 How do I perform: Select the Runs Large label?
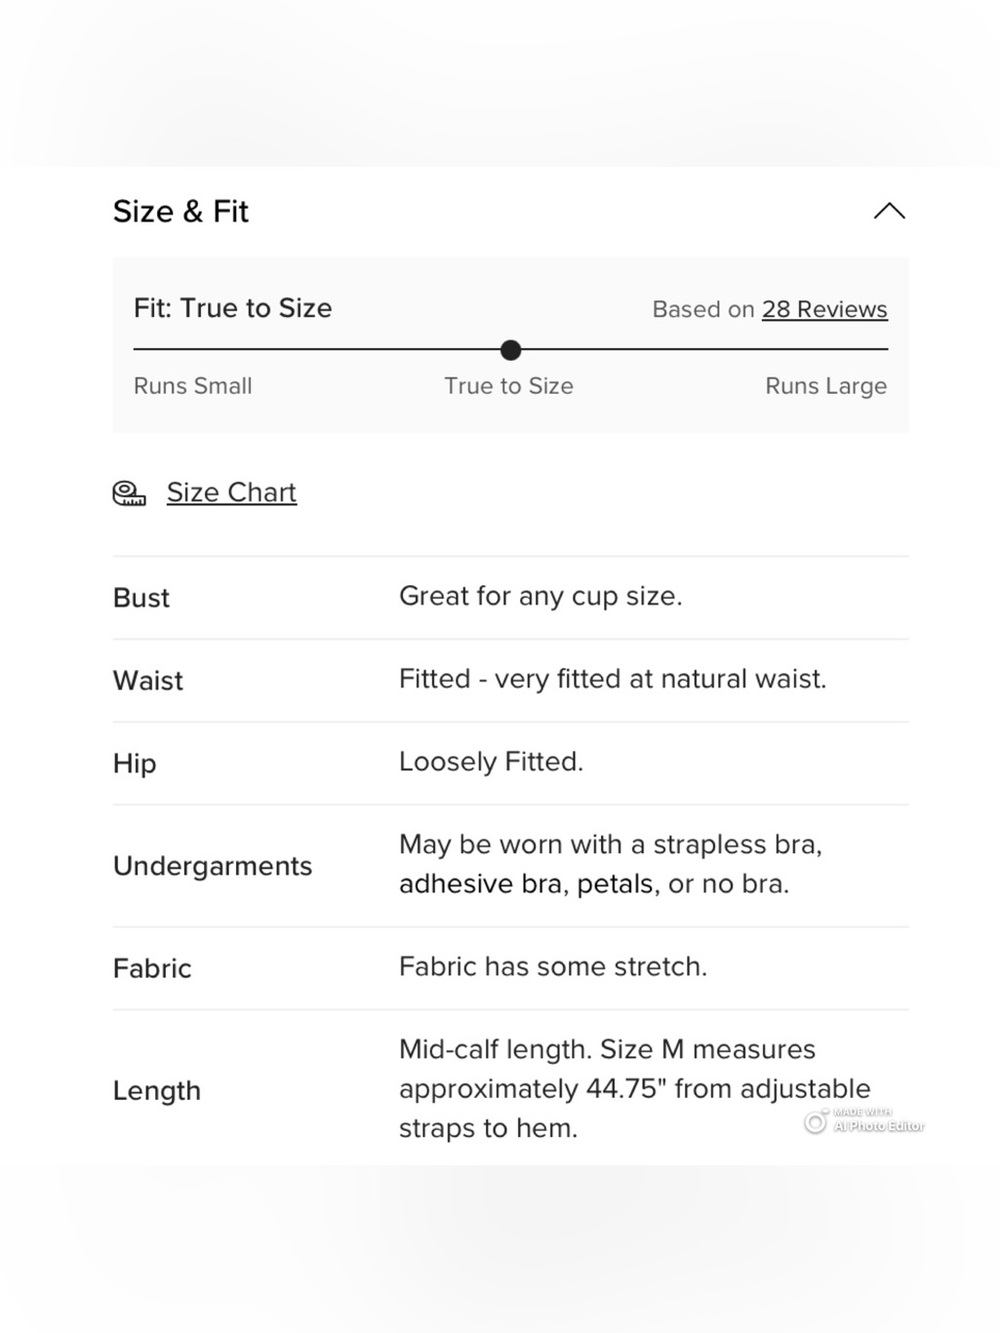826,386
